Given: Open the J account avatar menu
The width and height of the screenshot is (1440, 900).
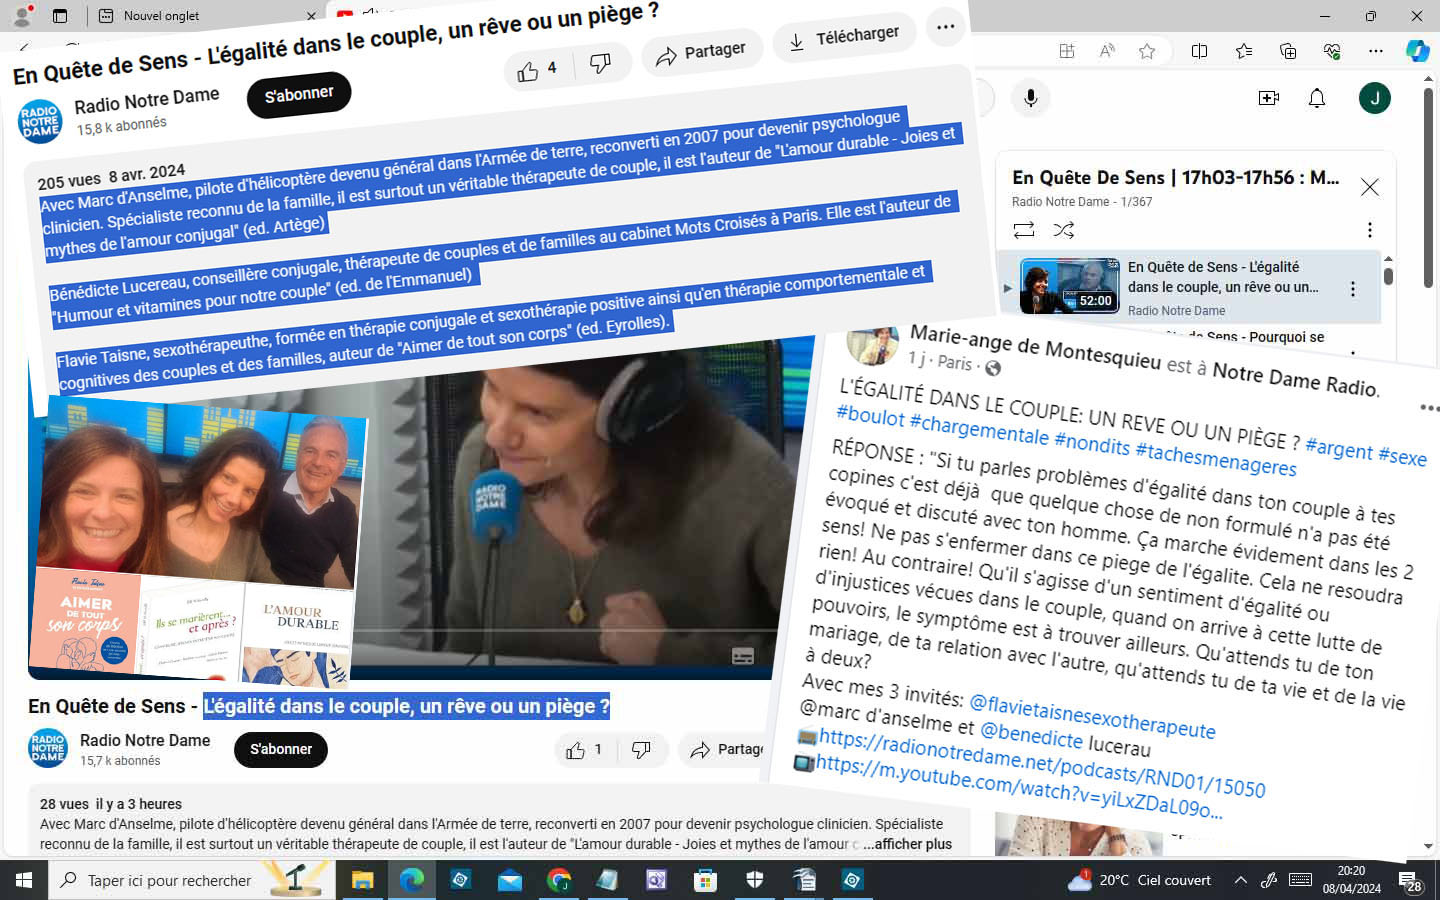Looking at the screenshot, I should (1375, 98).
